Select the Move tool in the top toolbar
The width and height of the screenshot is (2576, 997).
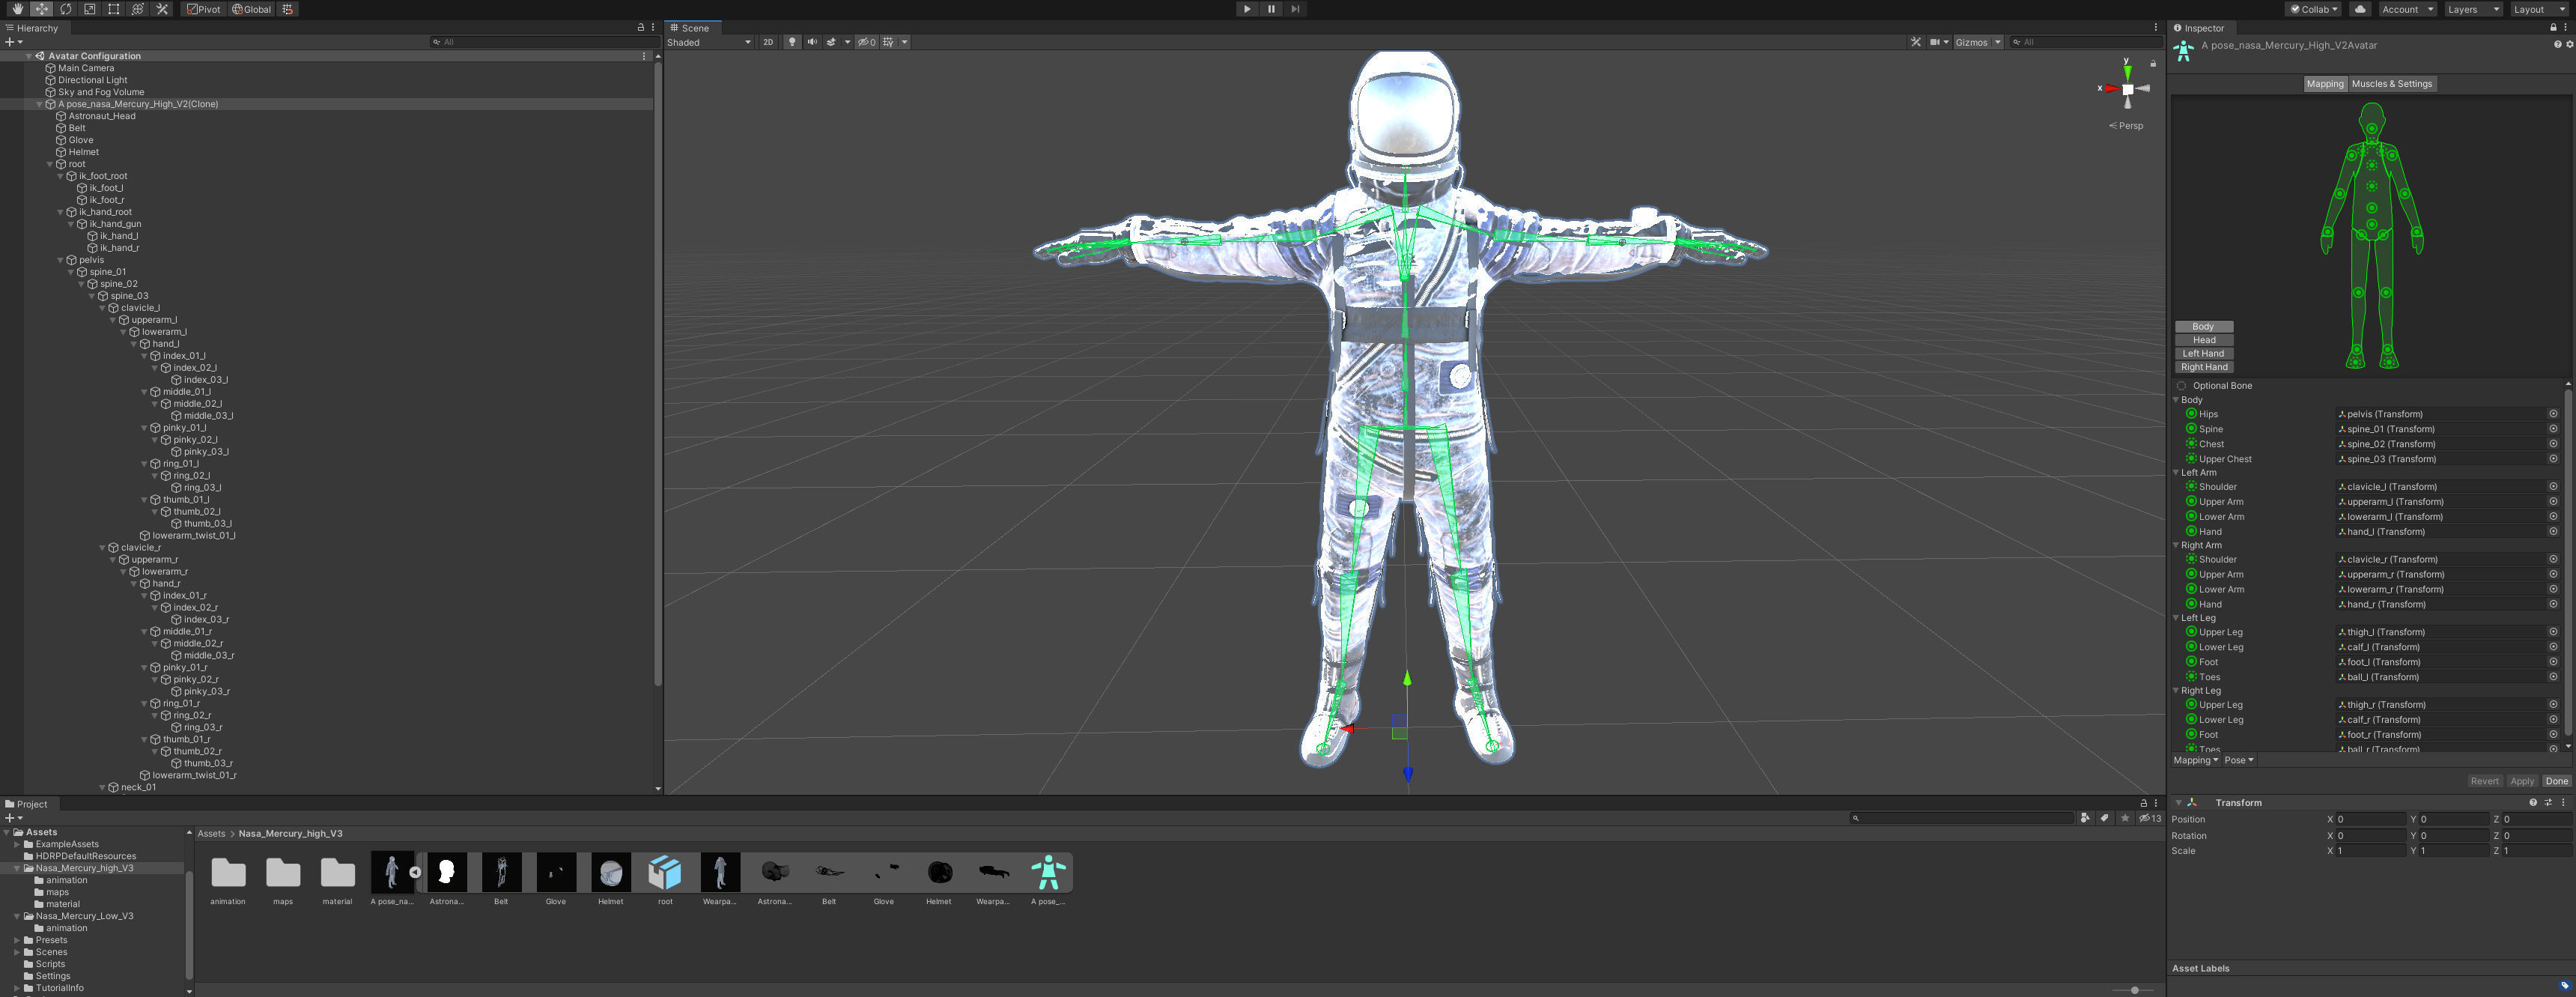(41, 9)
